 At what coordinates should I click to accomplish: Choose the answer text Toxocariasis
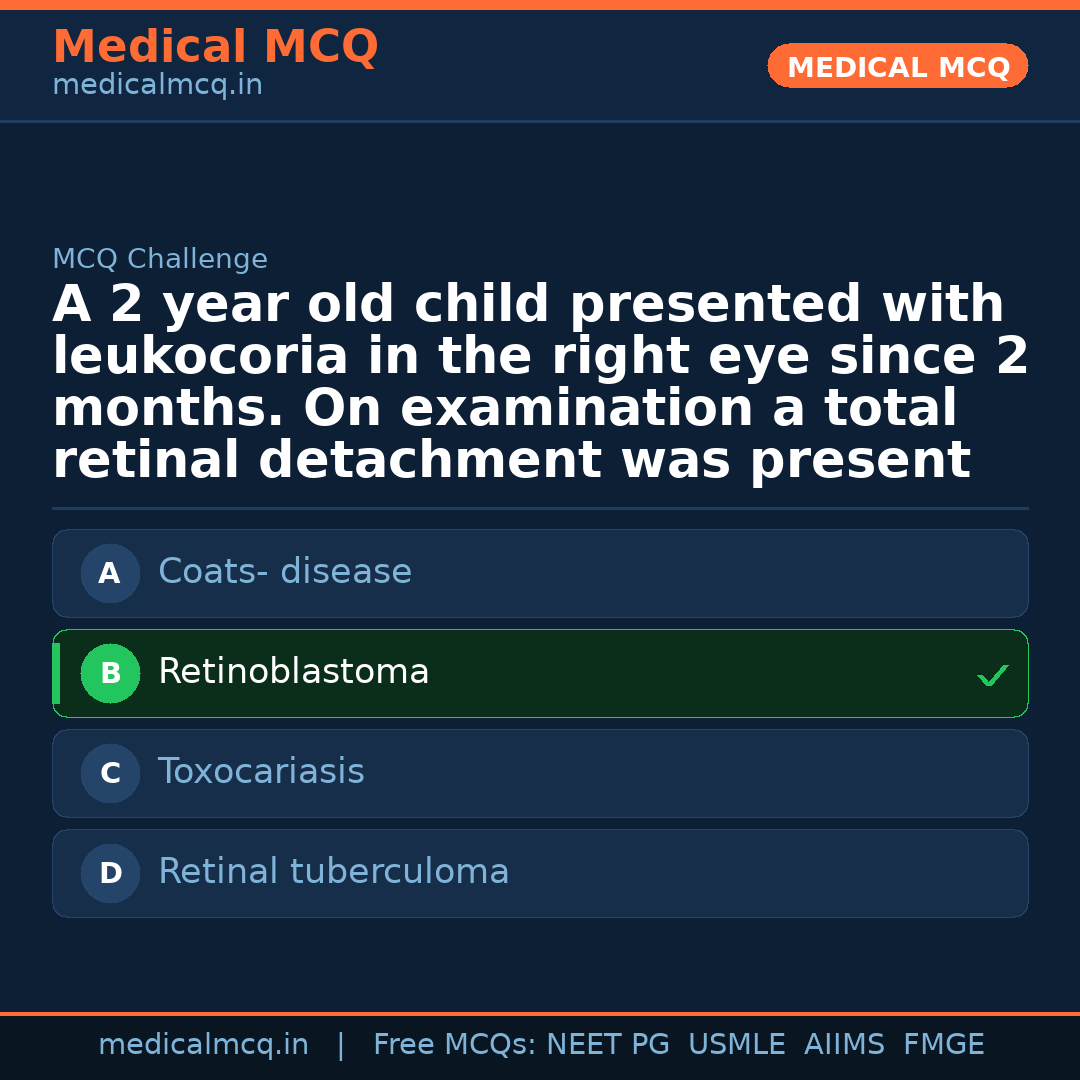(261, 772)
